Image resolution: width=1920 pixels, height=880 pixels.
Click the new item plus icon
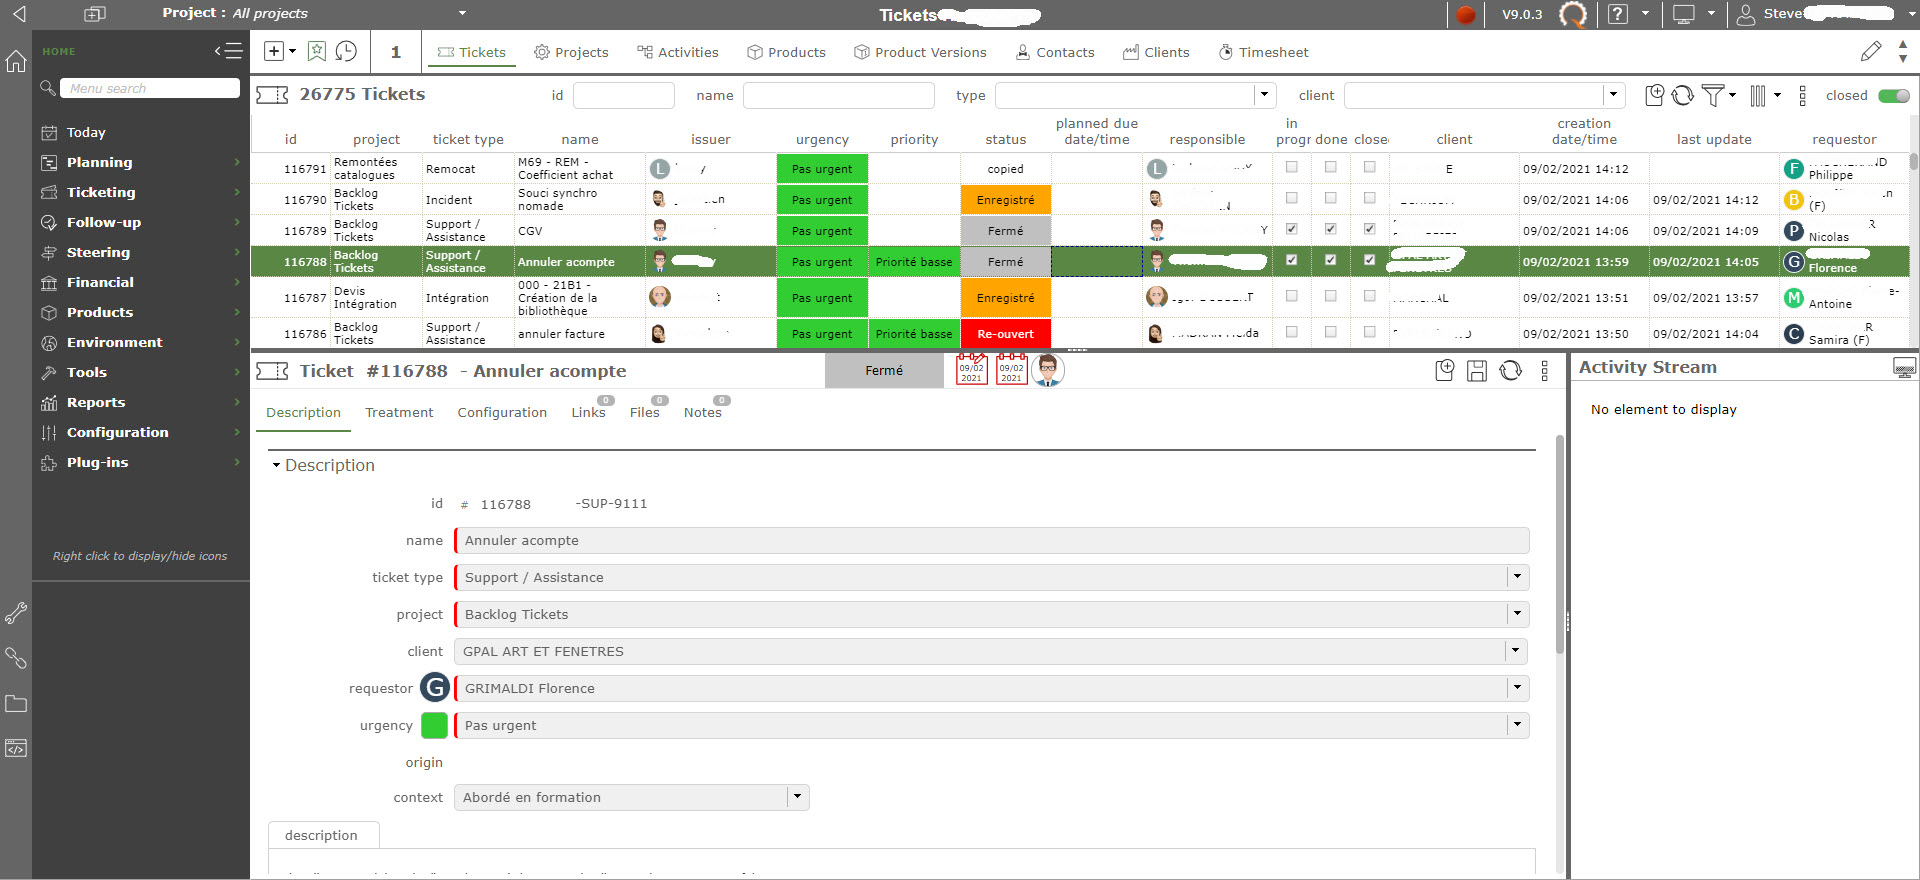click(x=273, y=51)
